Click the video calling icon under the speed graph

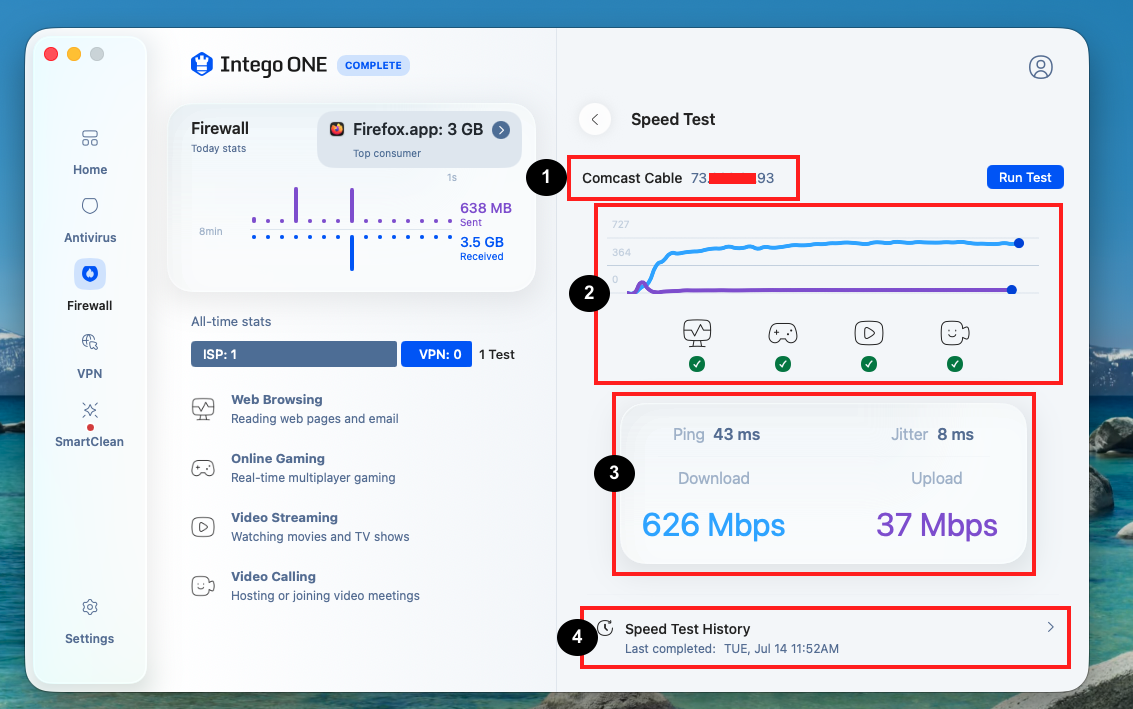pyautogui.click(x=955, y=333)
